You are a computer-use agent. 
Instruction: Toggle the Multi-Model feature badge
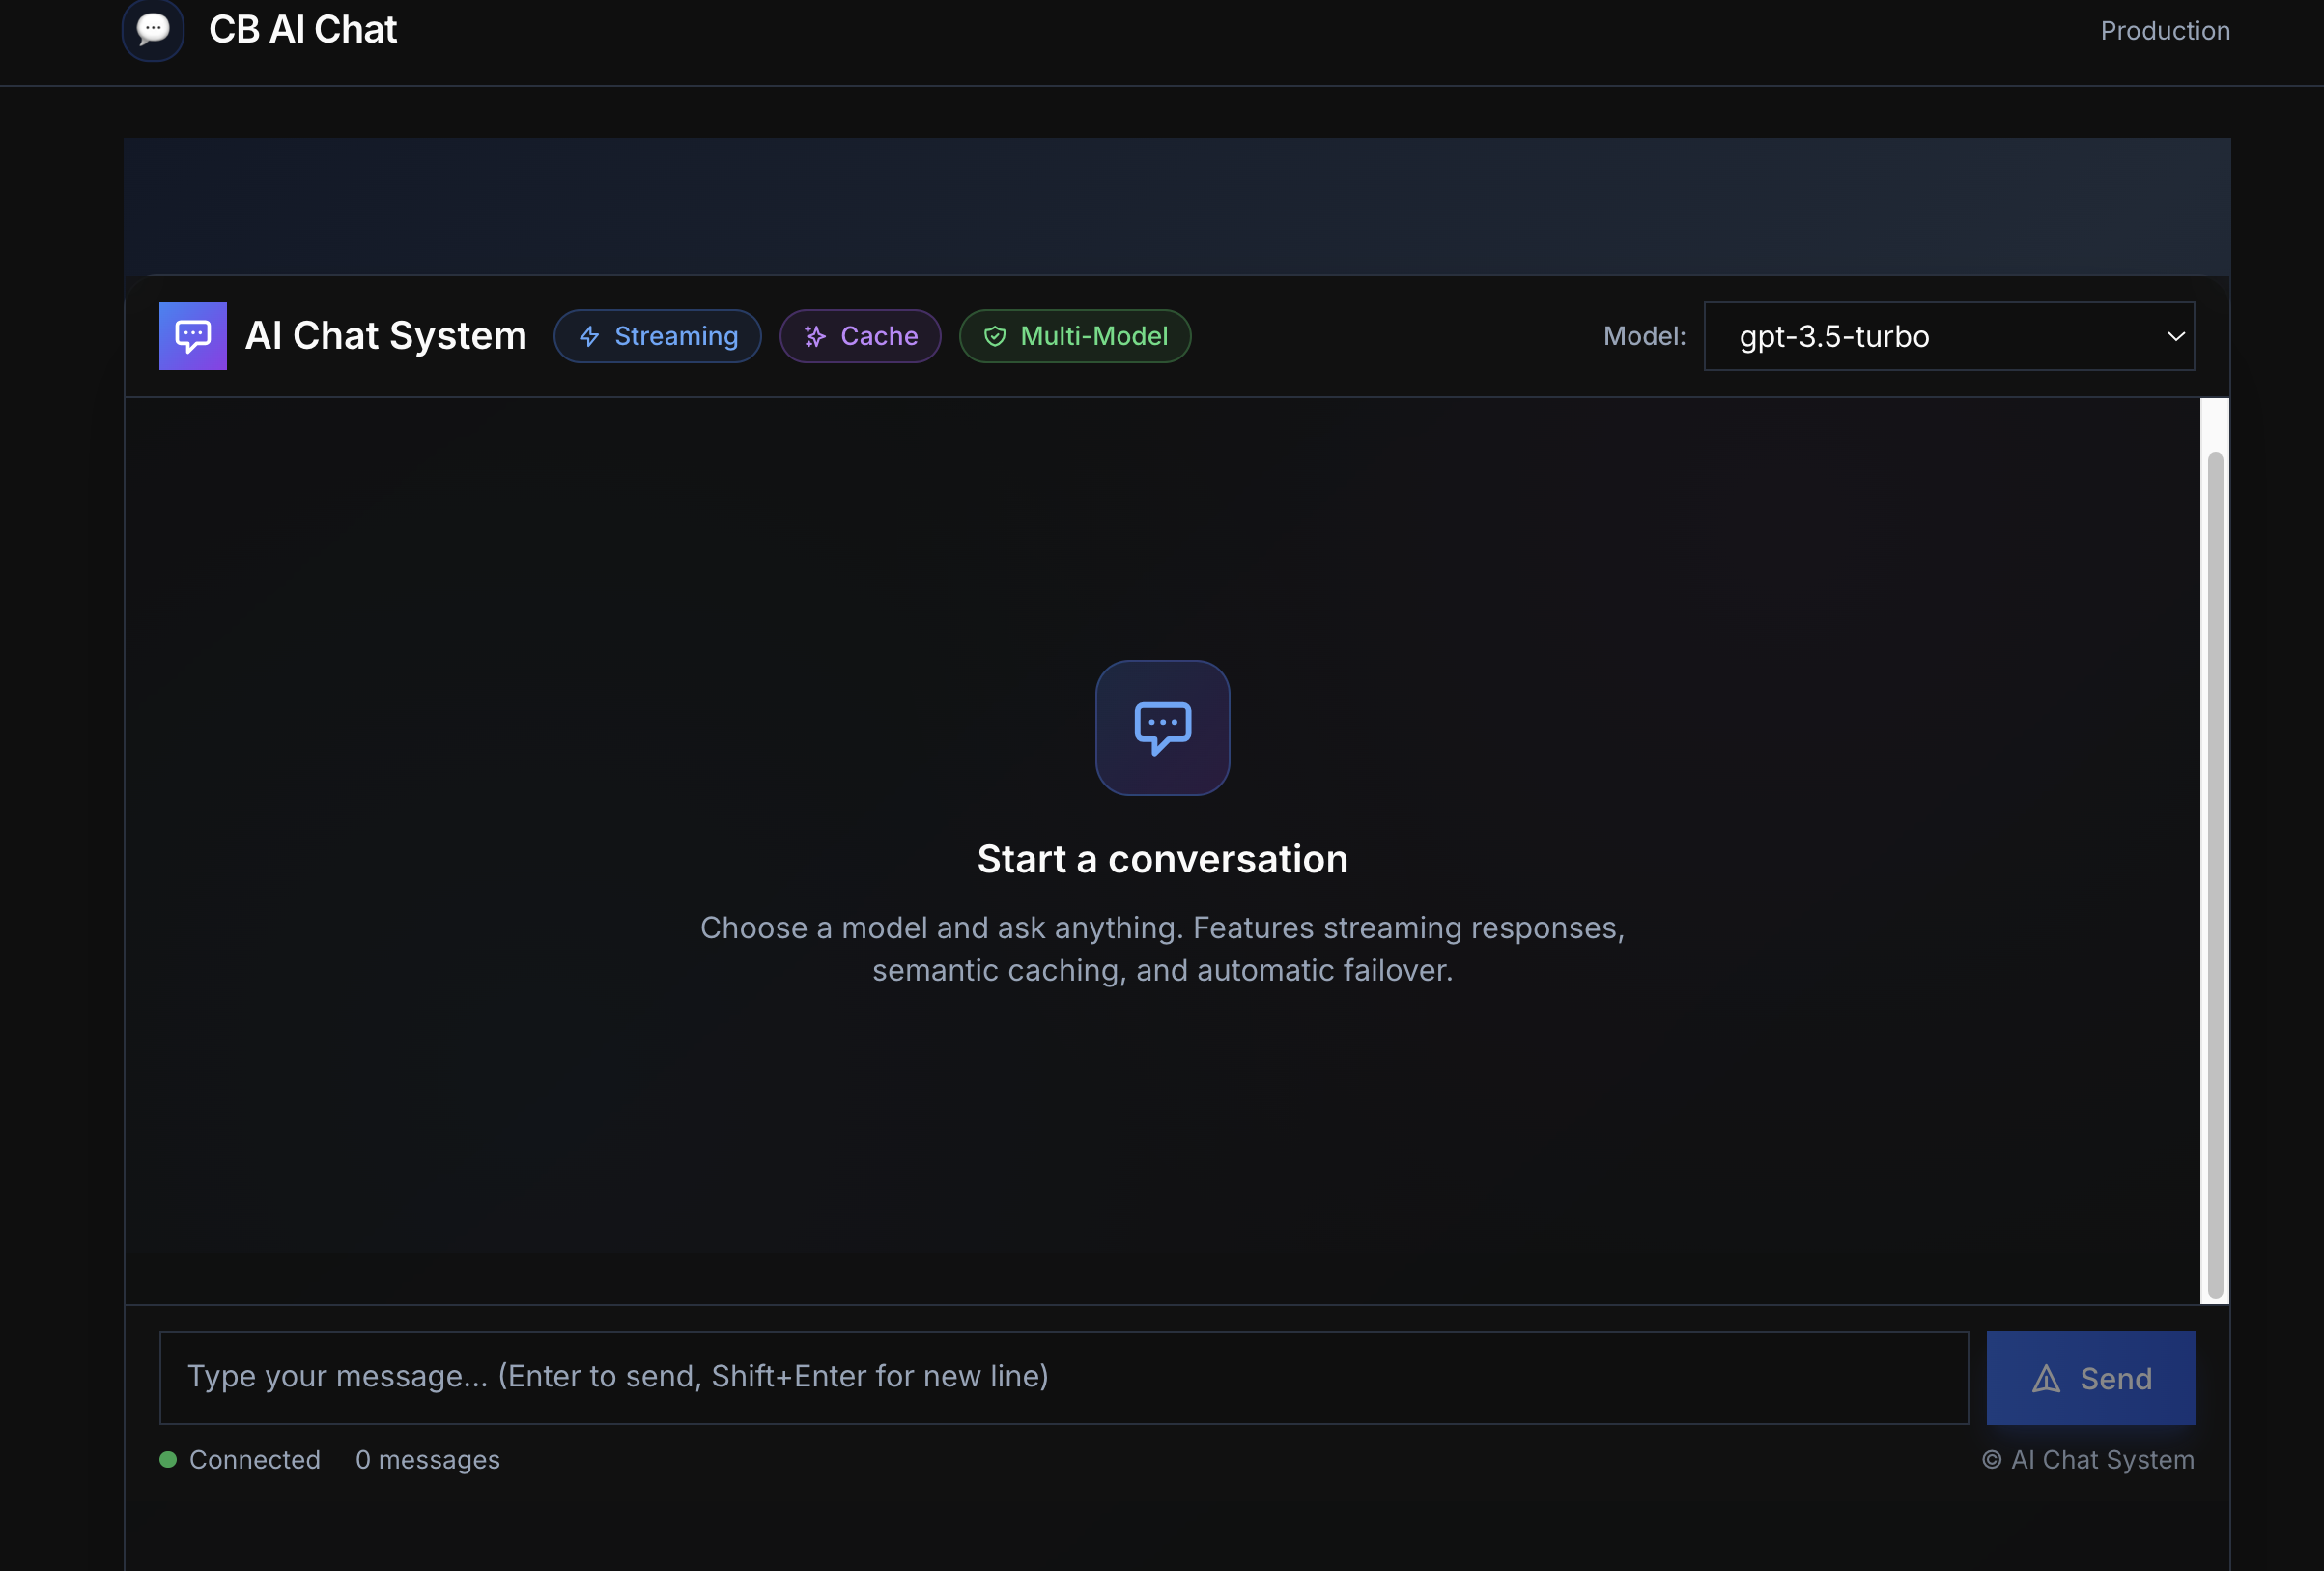(1075, 336)
